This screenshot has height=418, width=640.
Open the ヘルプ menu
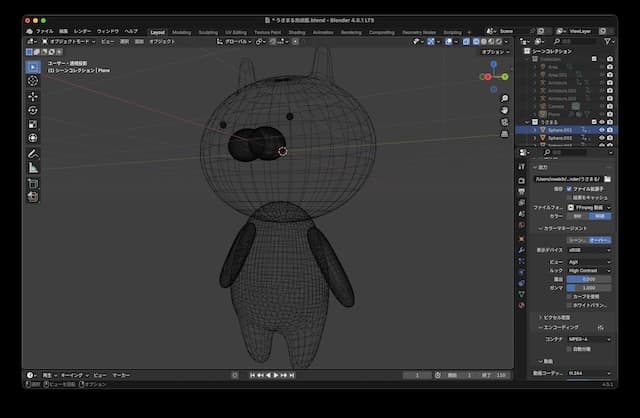coord(131,31)
